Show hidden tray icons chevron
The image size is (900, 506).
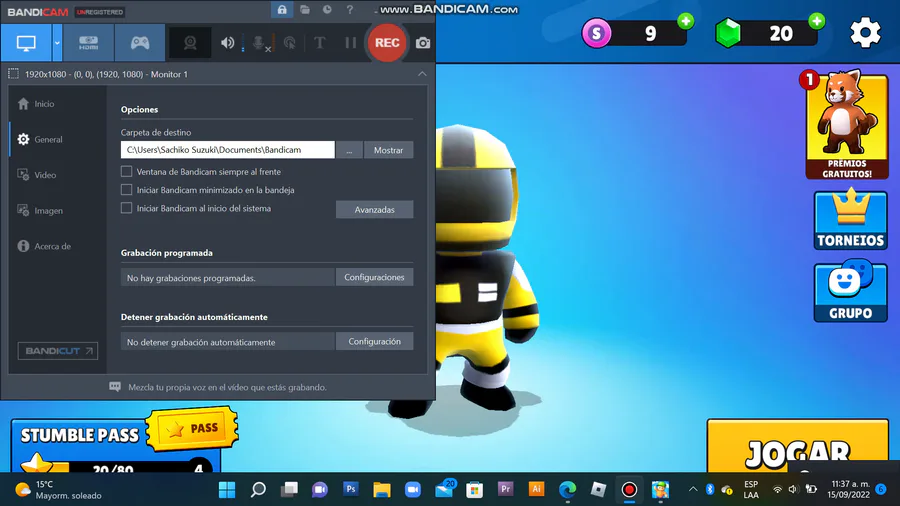[693, 489]
